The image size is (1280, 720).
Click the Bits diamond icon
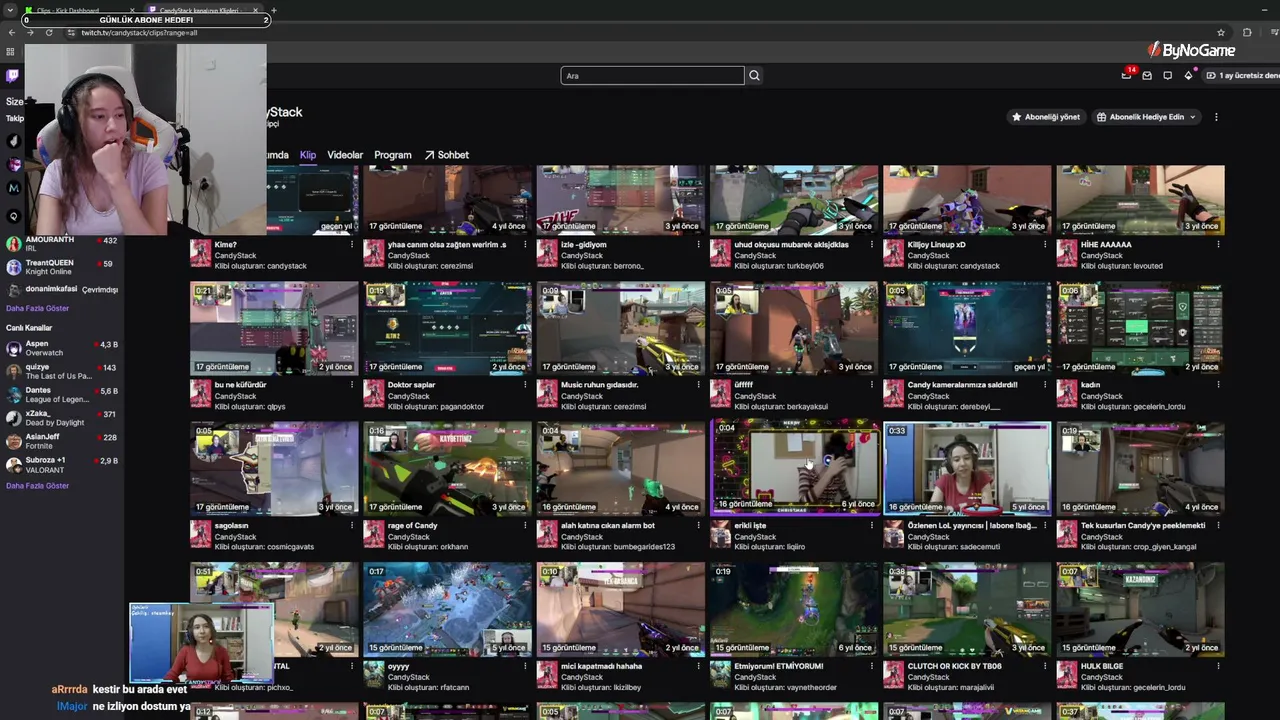pyautogui.click(x=1188, y=76)
